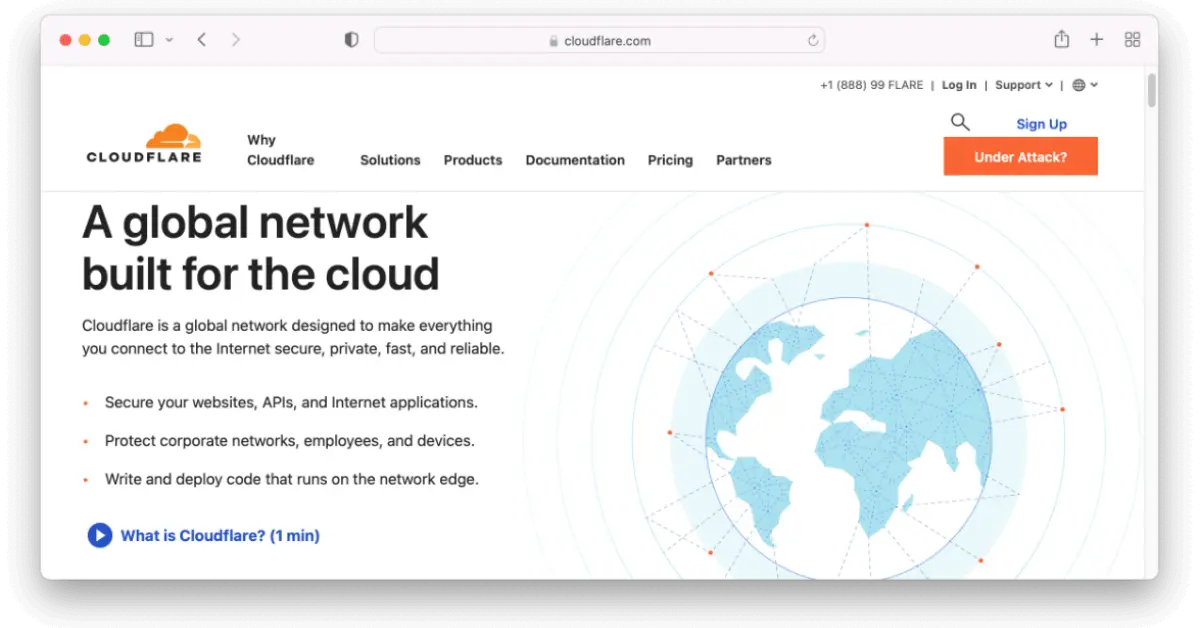Image resolution: width=1200 pixels, height=628 pixels.
Task: Show the Safari sidebar
Action: (143, 39)
